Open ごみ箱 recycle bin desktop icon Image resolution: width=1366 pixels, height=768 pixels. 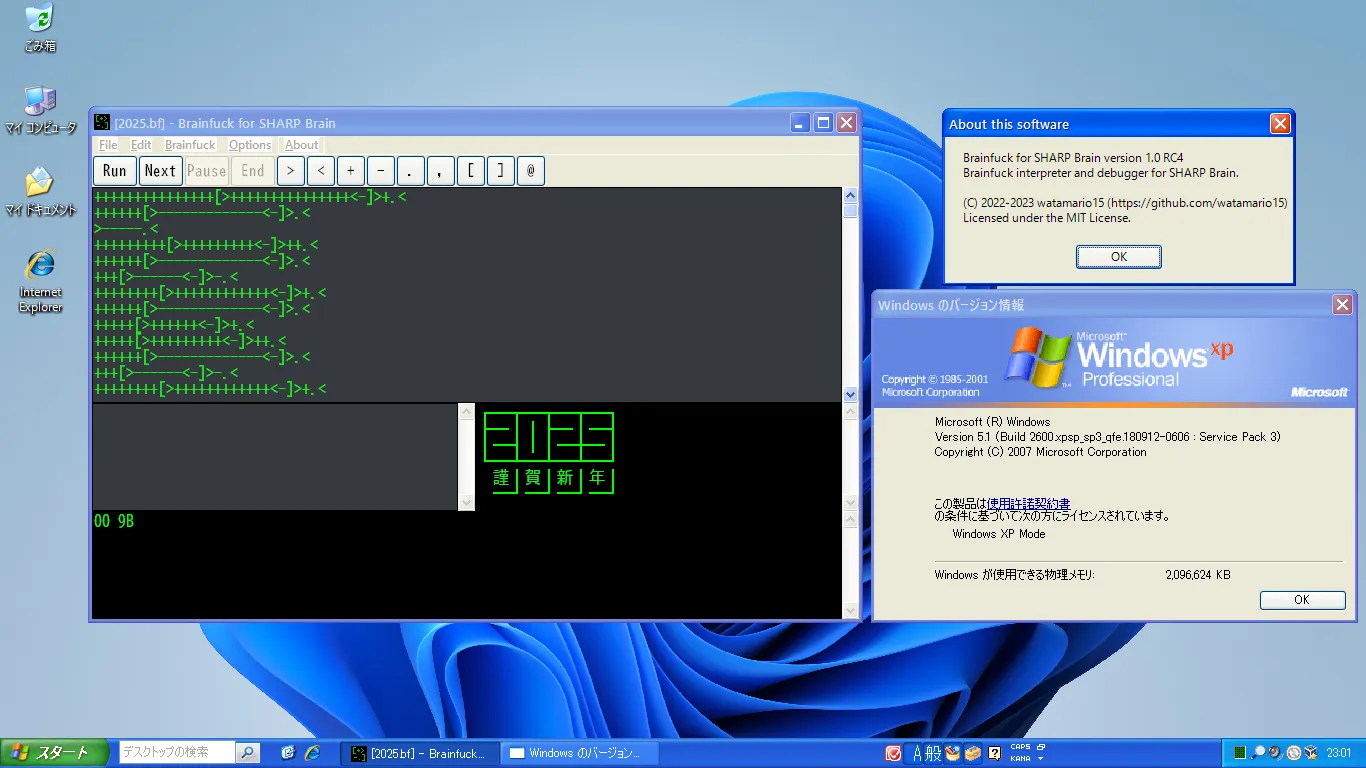tap(40, 28)
